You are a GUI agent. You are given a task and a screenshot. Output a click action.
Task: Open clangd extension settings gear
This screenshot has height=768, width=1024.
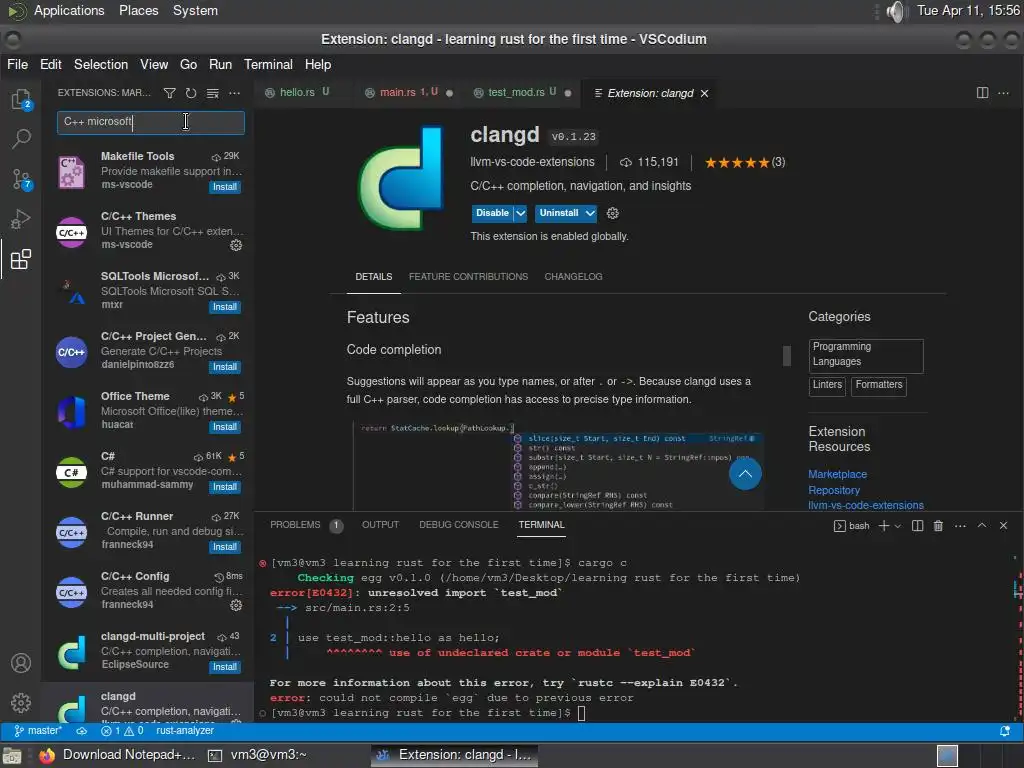point(613,213)
